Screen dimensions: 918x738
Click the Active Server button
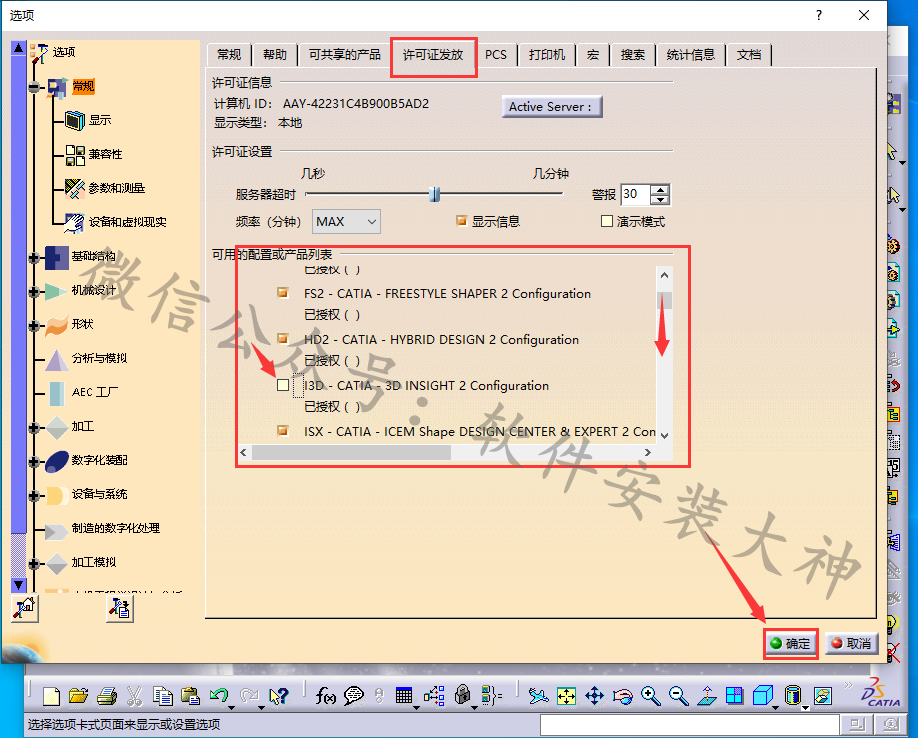pos(552,107)
